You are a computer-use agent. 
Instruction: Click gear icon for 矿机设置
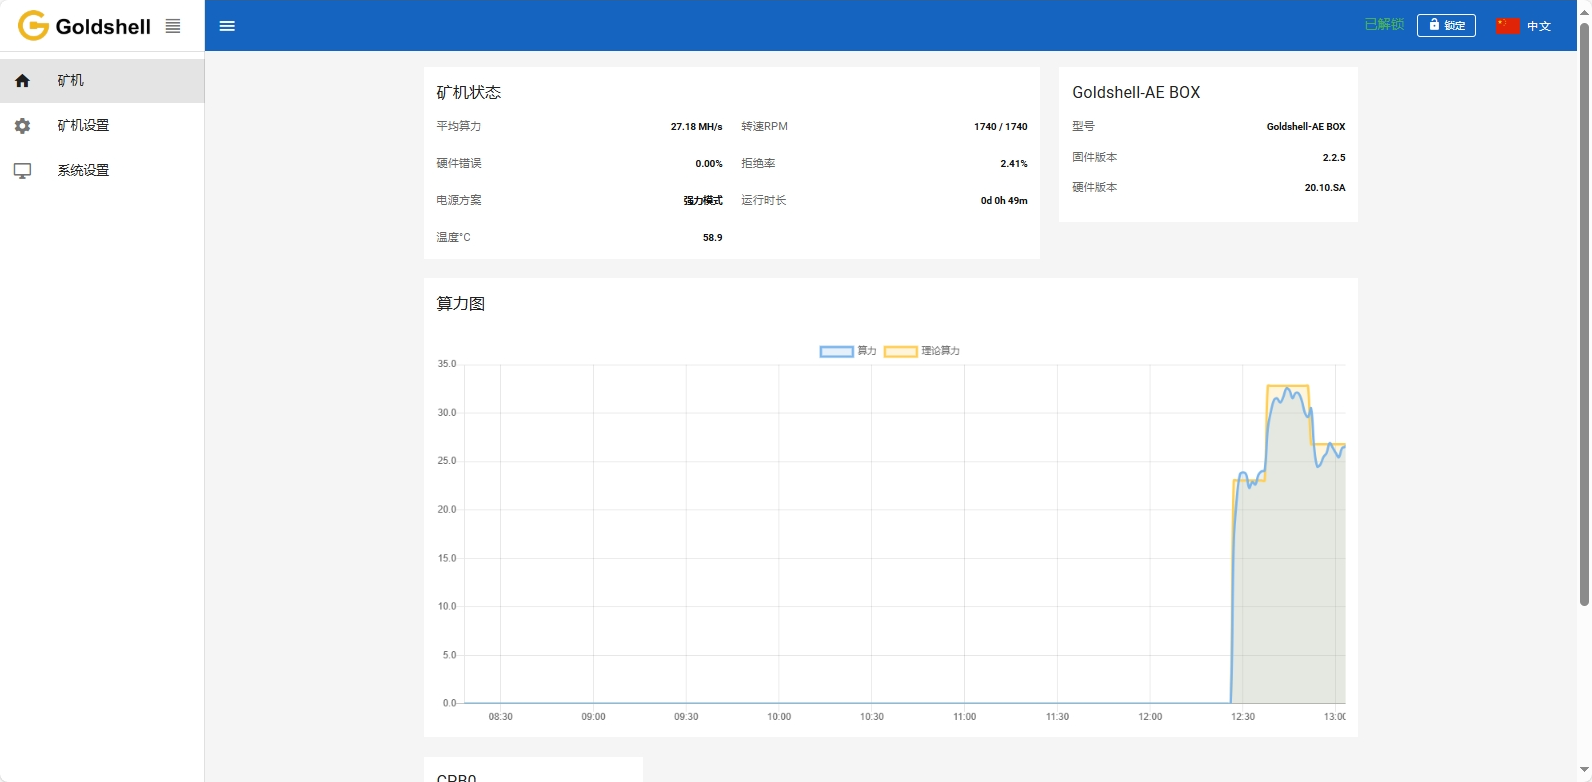pyautogui.click(x=22, y=126)
